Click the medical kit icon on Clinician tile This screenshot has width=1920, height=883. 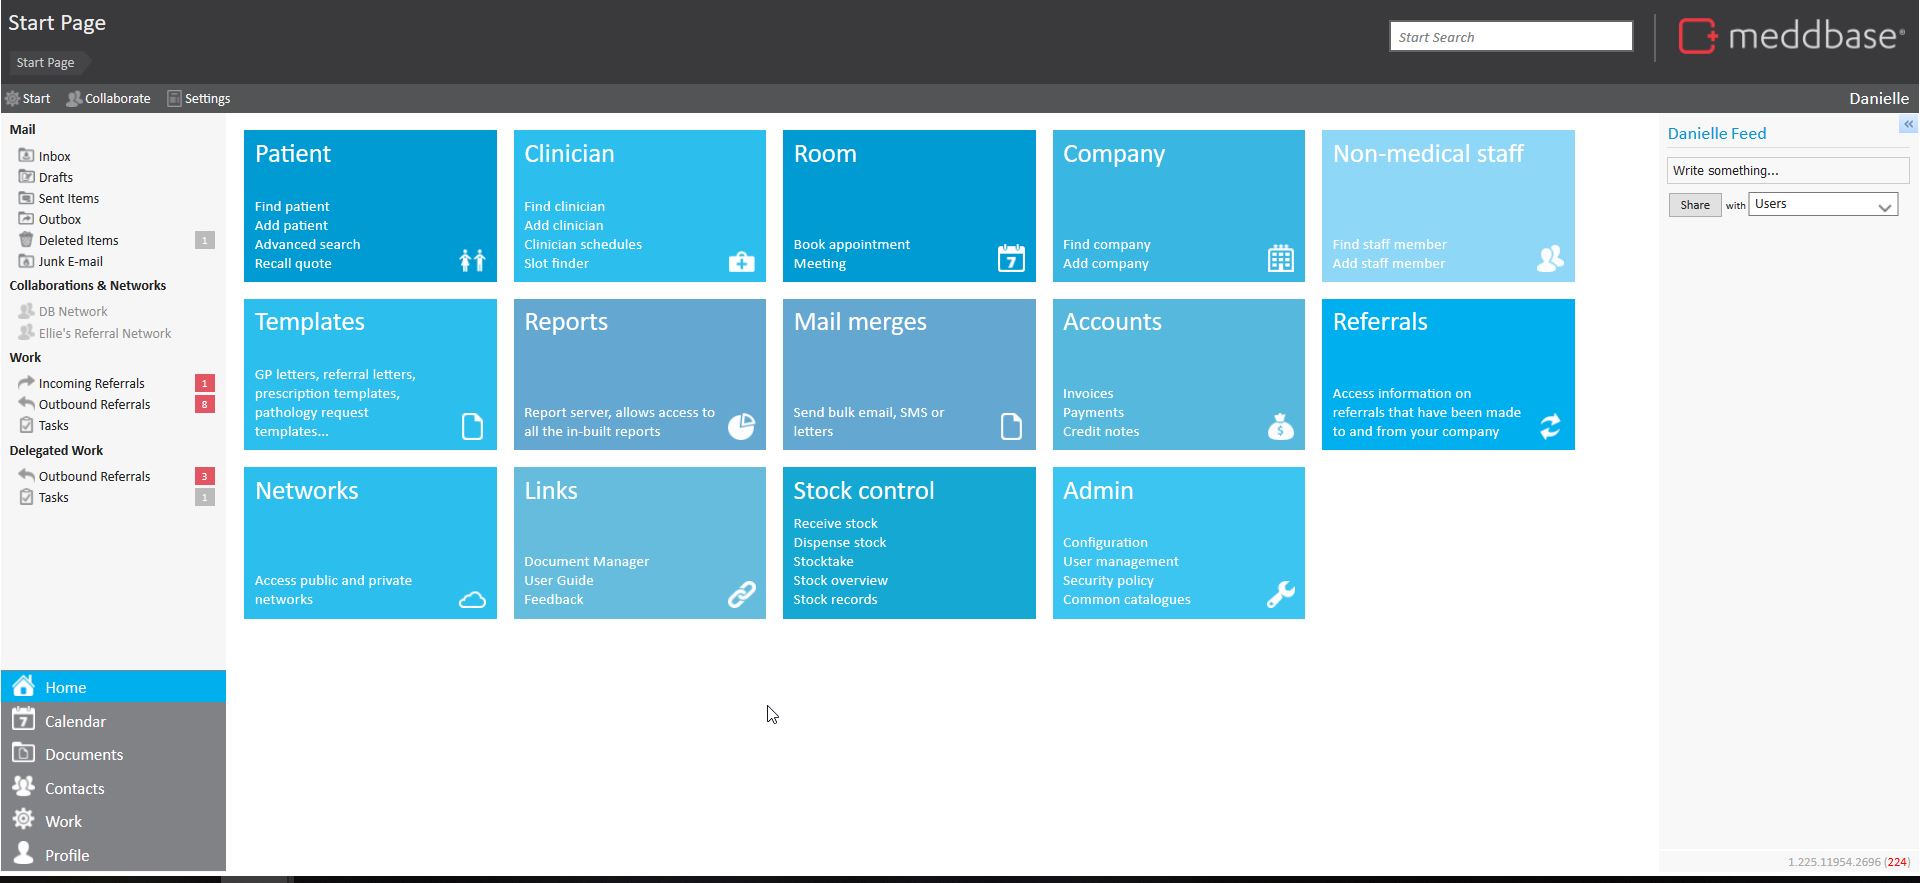pos(741,262)
